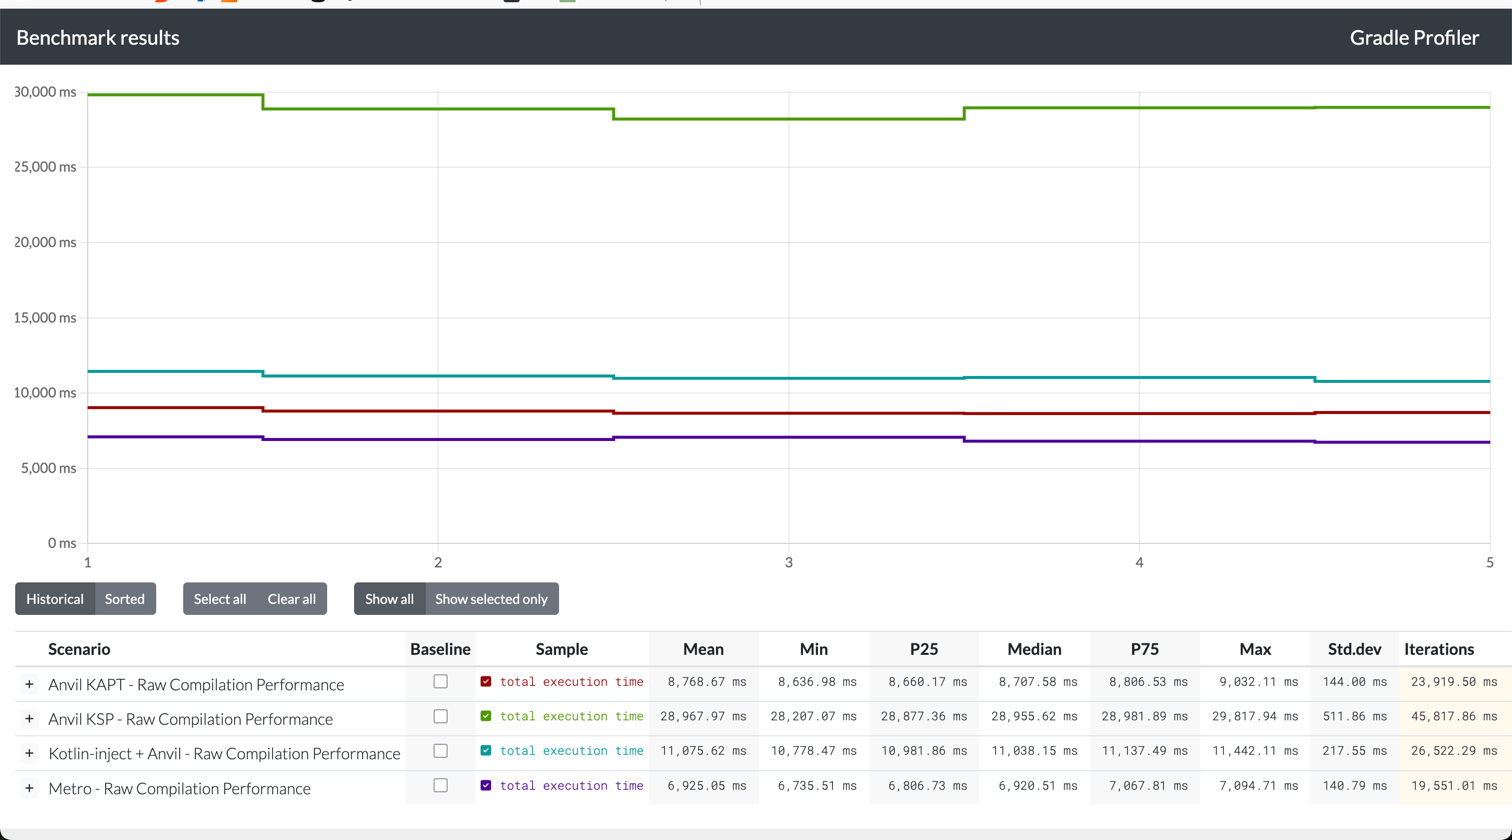Mark Metro scenario as baseline

pyautogui.click(x=440, y=786)
